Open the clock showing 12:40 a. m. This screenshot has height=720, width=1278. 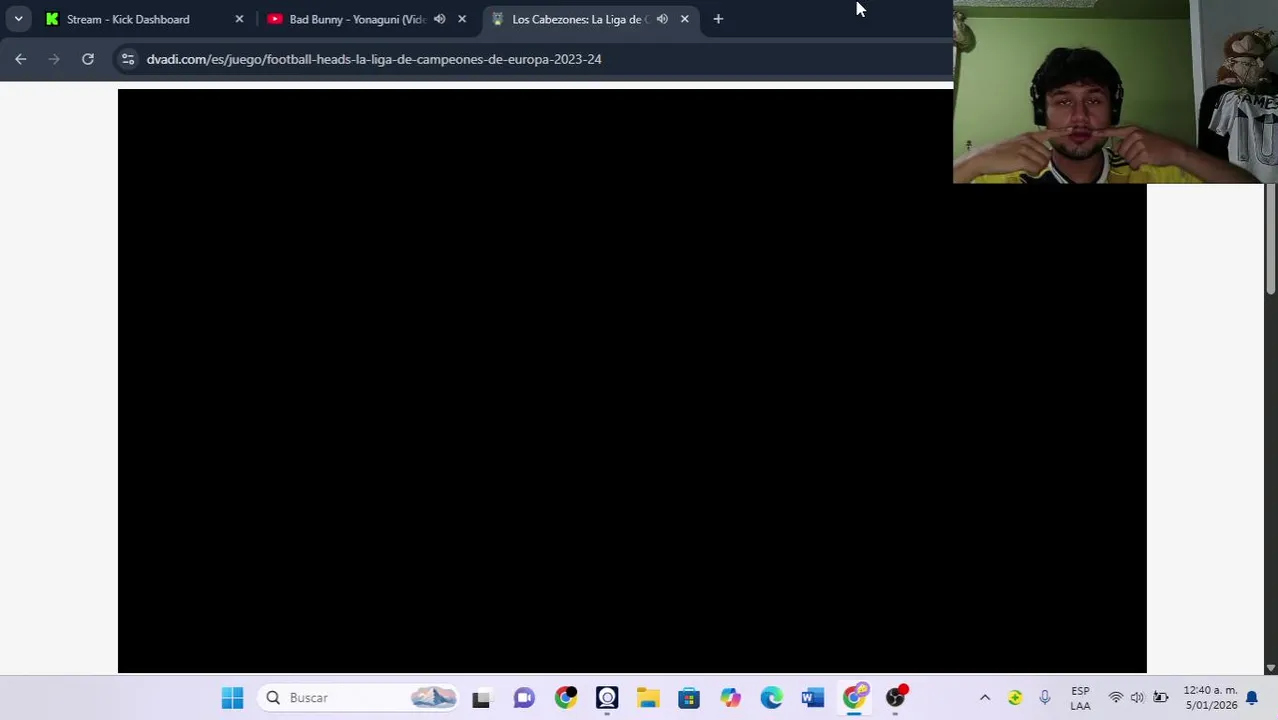(x=1210, y=698)
